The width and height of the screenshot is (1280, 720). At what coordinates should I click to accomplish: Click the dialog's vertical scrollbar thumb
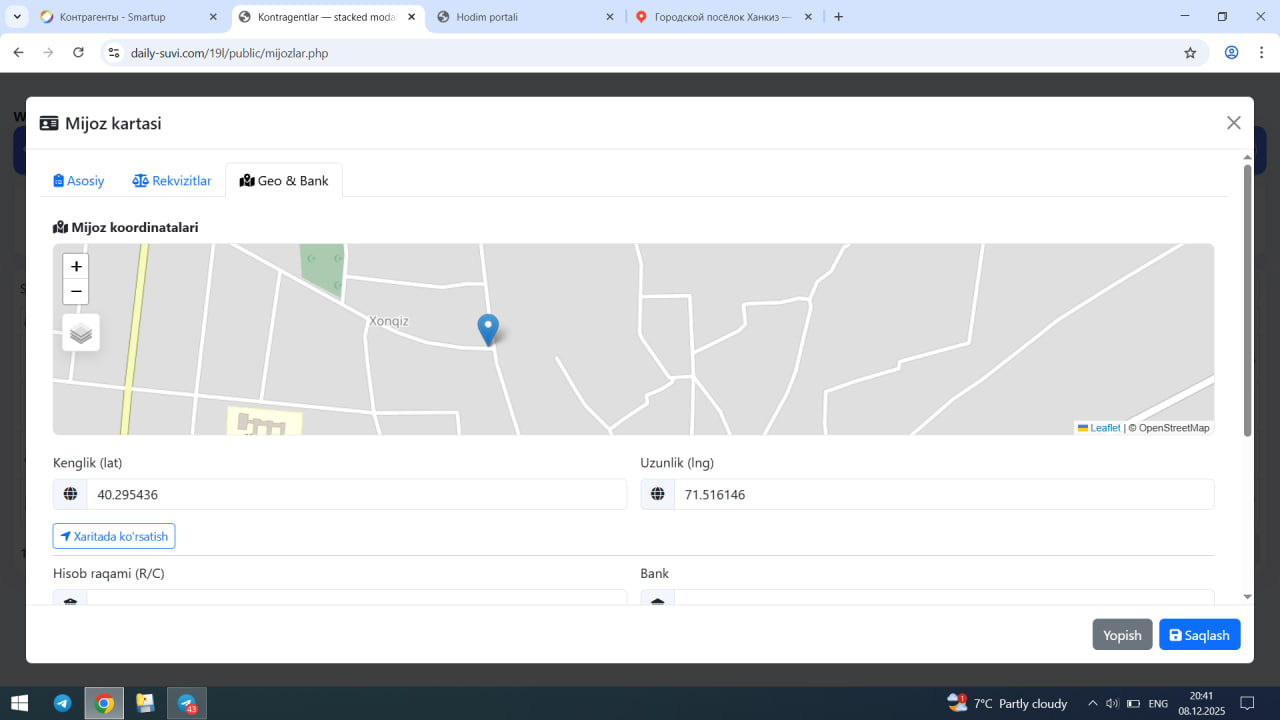[x=1247, y=300]
